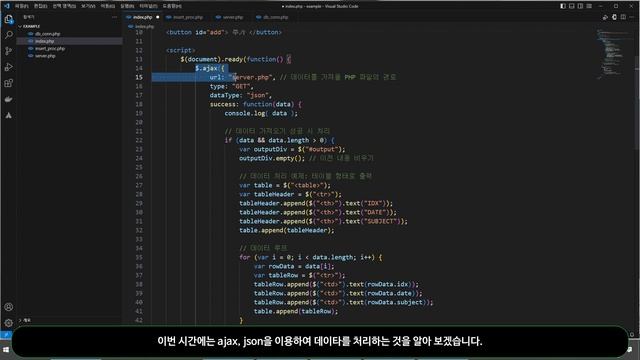Switch to the index.php editor tab
The image size is (640, 360).
tap(142, 17)
